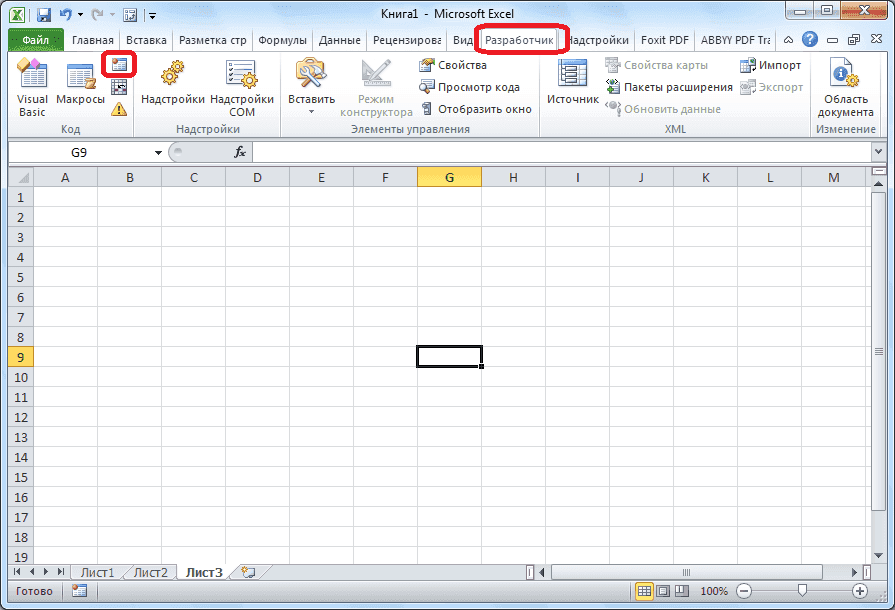Open the XML Источник pane
Image resolution: width=895 pixels, height=610 pixels.
pyautogui.click(x=573, y=83)
